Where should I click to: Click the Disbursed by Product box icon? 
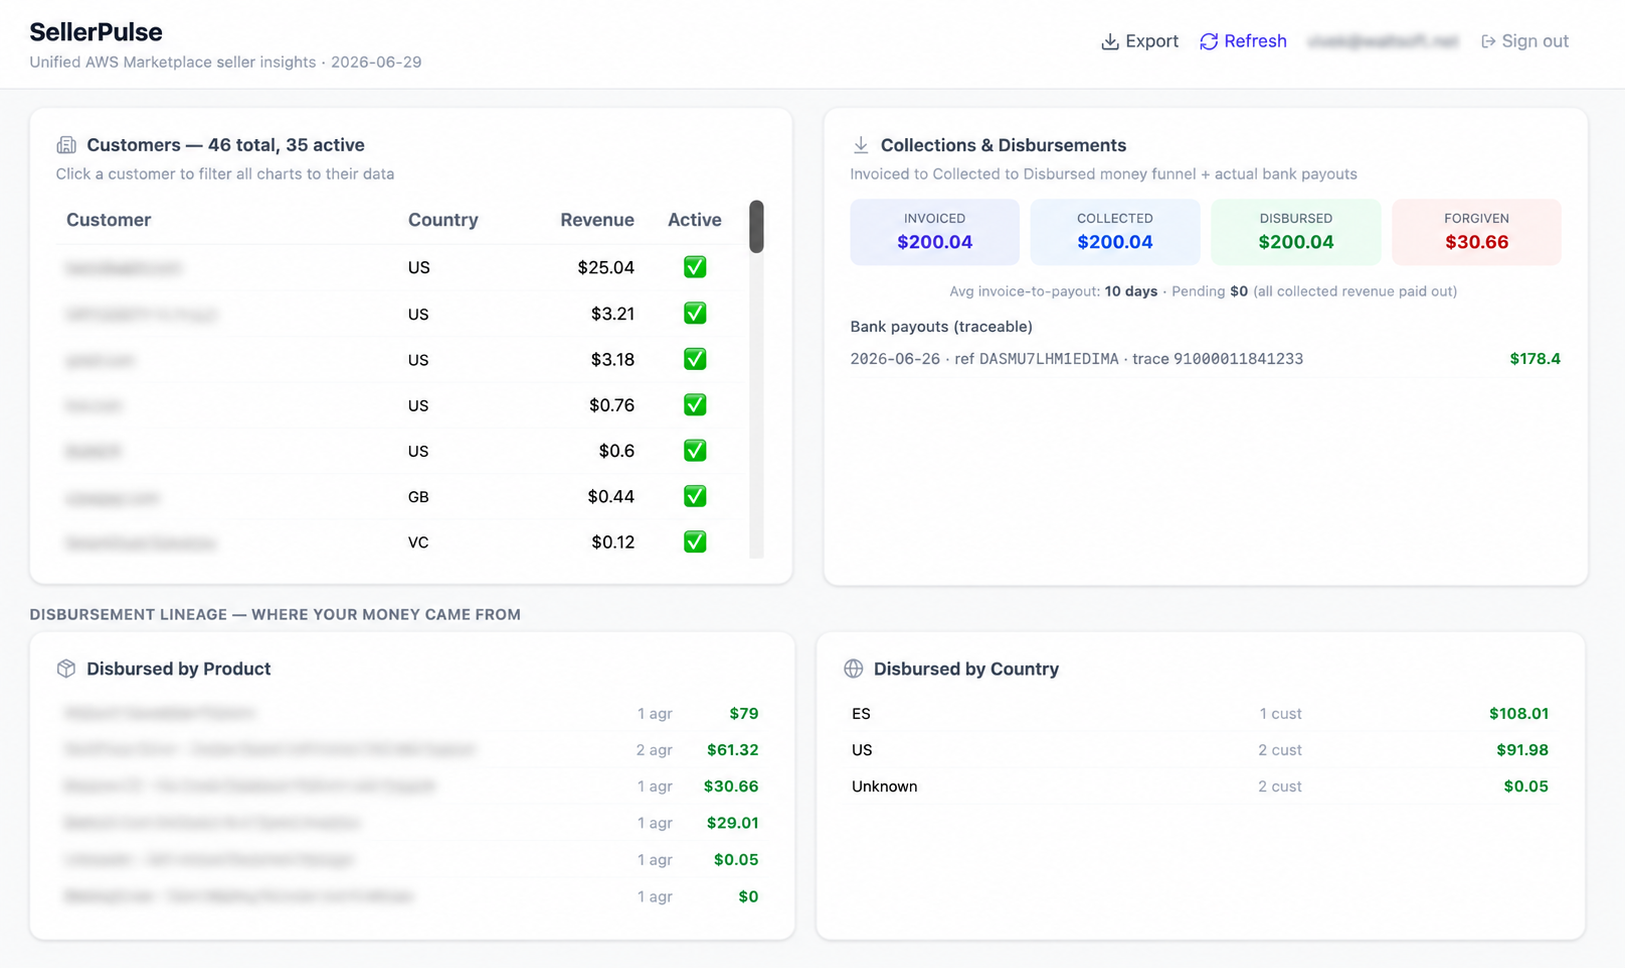pyautogui.click(x=66, y=669)
